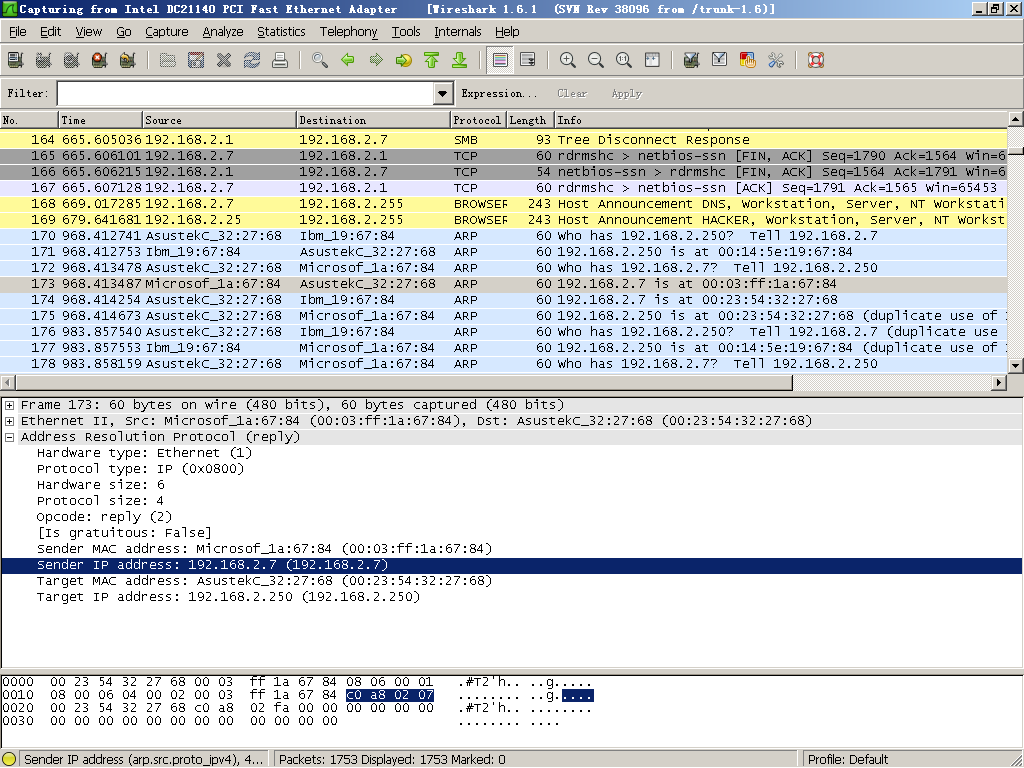Sort by Length column header
Image resolution: width=1024 pixels, height=768 pixels.
click(x=530, y=120)
